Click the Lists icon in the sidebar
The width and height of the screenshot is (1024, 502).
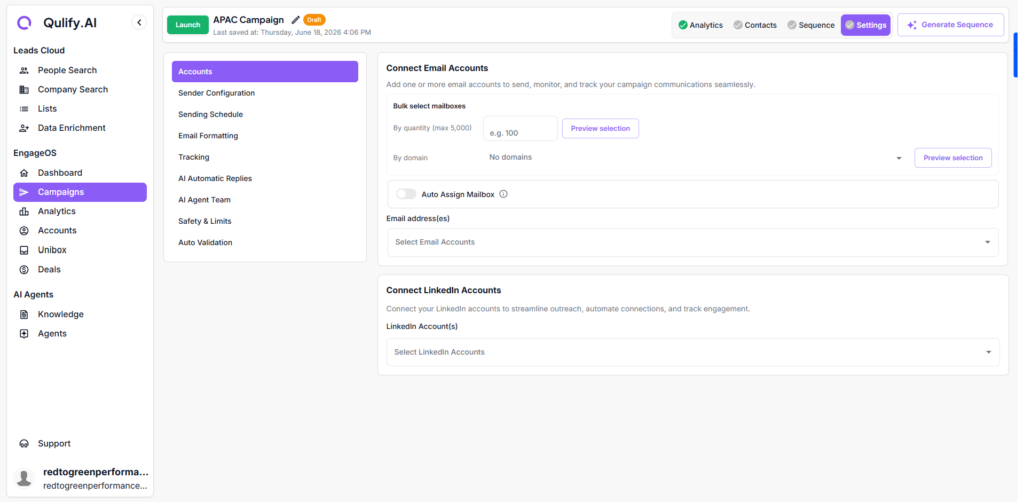coord(24,109)
